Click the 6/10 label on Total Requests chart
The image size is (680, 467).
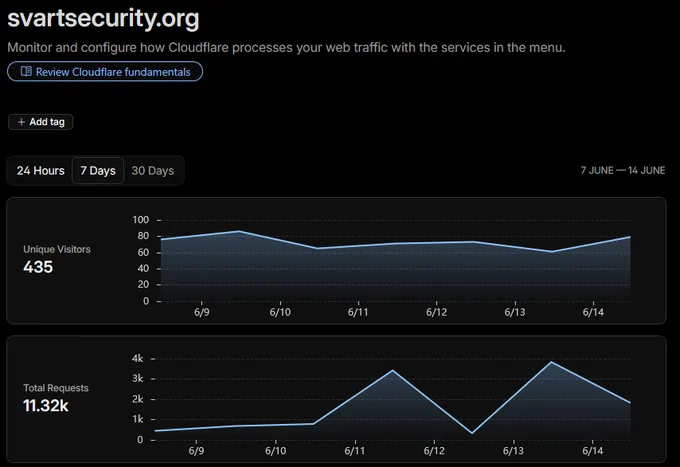[275, 451]
